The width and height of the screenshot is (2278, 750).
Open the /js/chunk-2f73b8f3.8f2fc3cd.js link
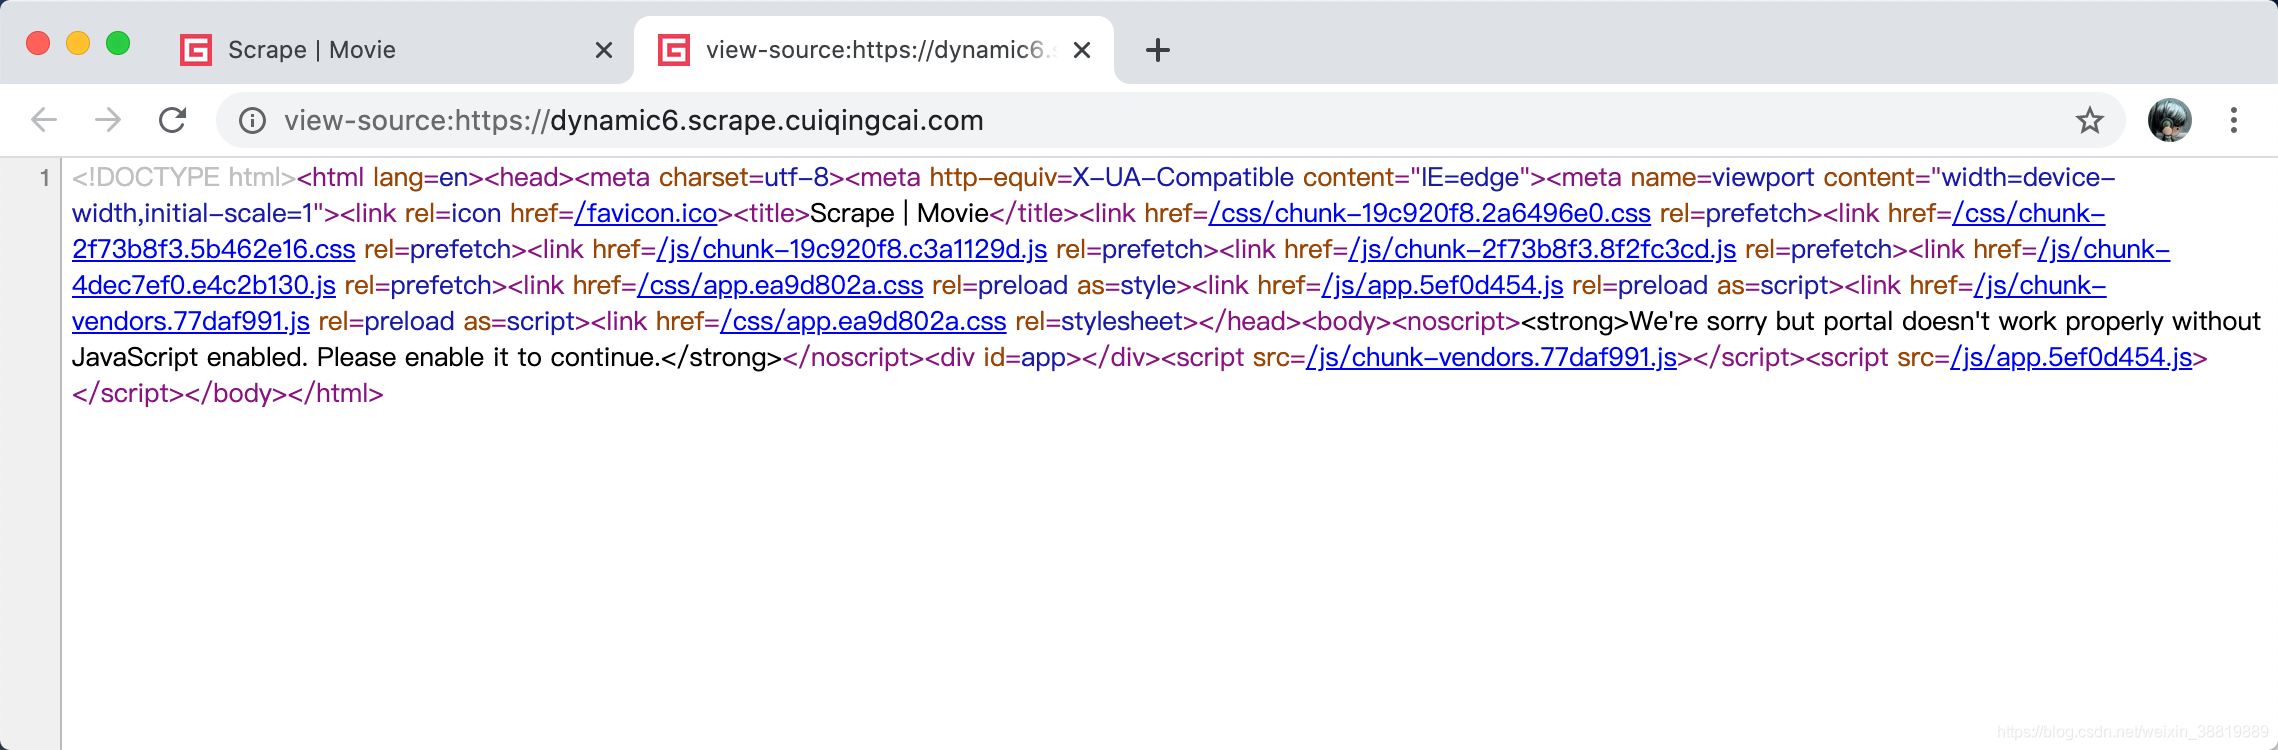click(x=1542, y=249)
